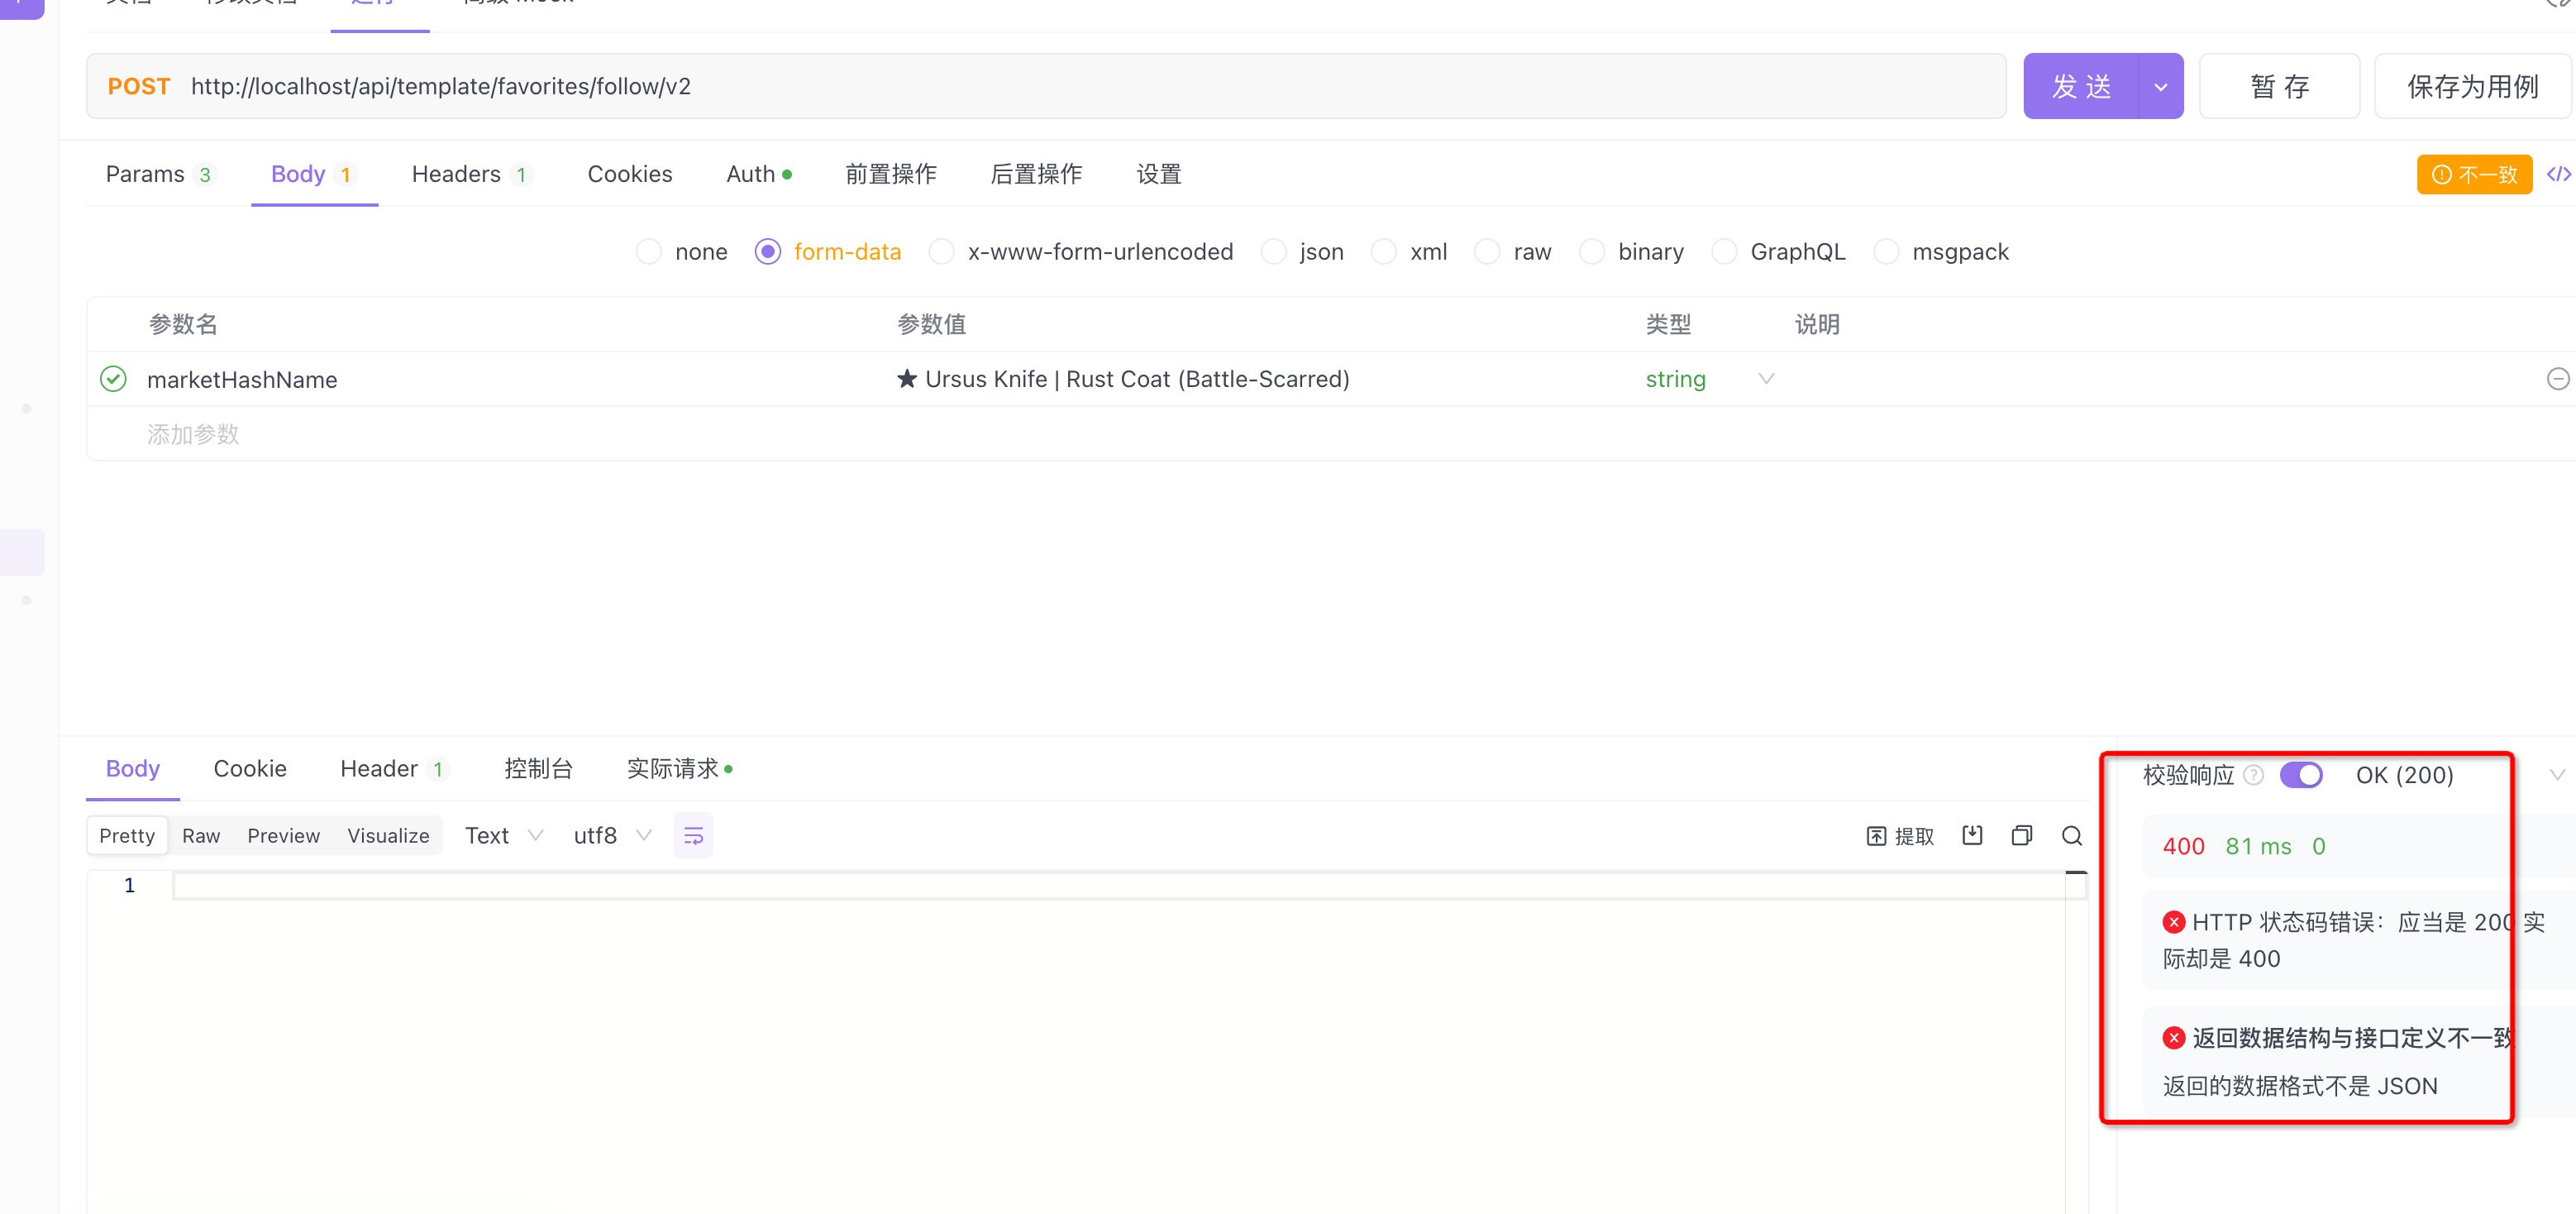Uncheck the marketHashName parameter checkbox

click(x=113, y=379)
